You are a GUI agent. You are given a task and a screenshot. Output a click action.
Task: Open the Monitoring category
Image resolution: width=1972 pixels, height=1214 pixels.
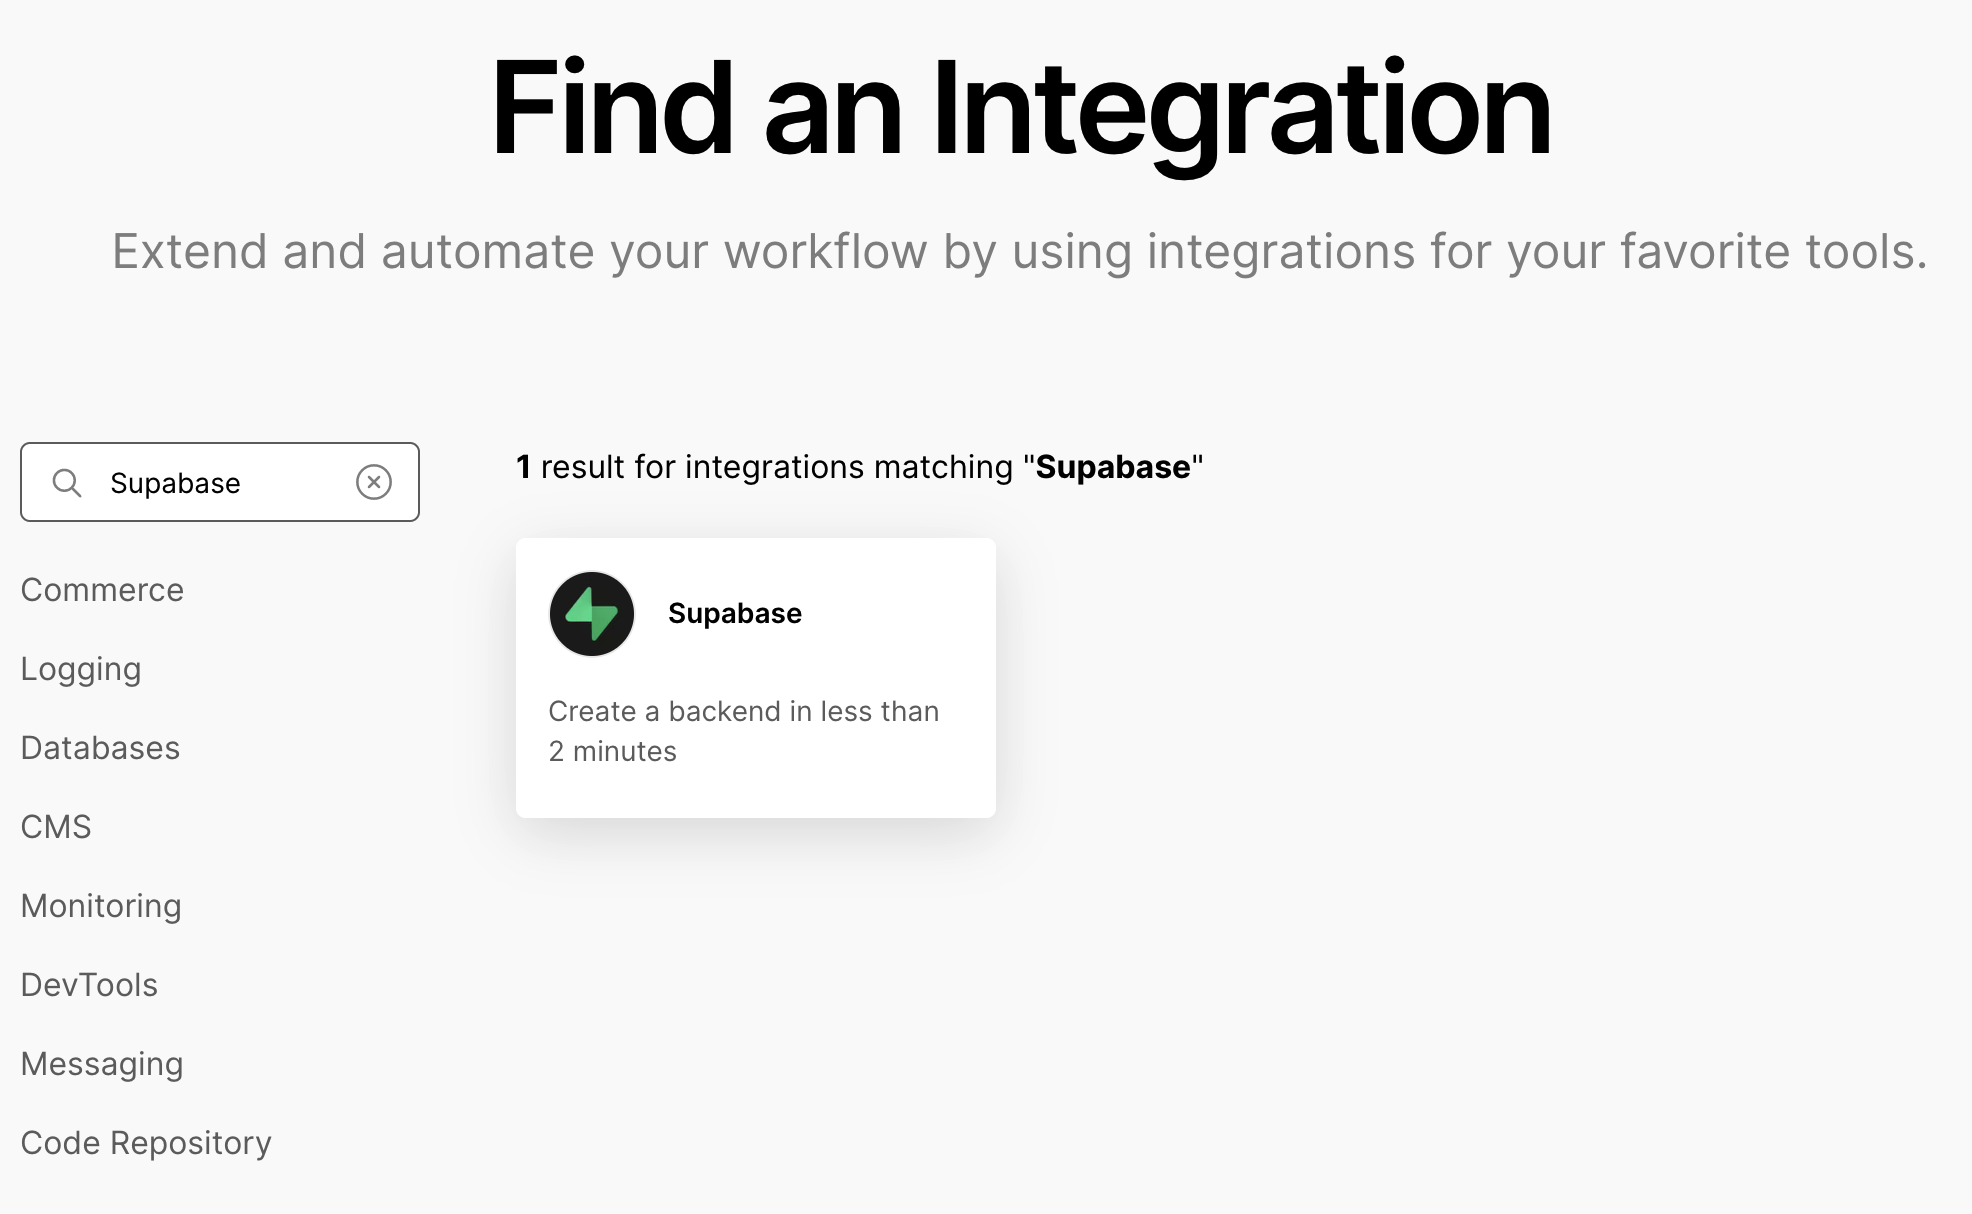[x=101, y=906]
